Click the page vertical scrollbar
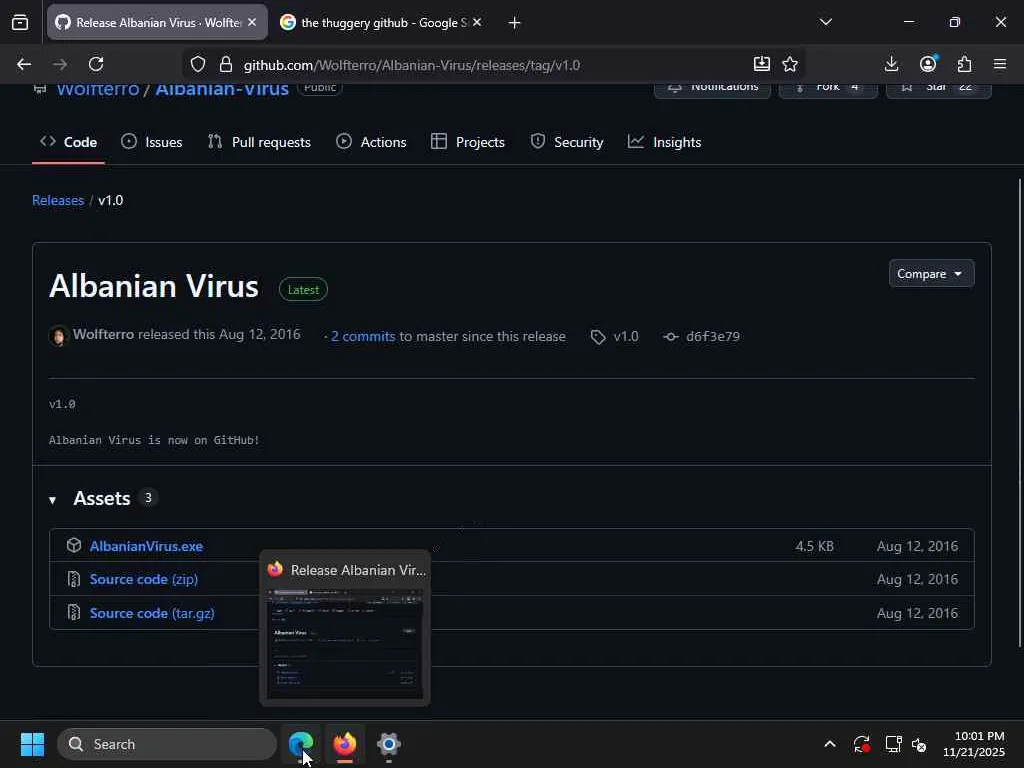The width and height of the screenshot is (1024, 768). point(1020,413)
